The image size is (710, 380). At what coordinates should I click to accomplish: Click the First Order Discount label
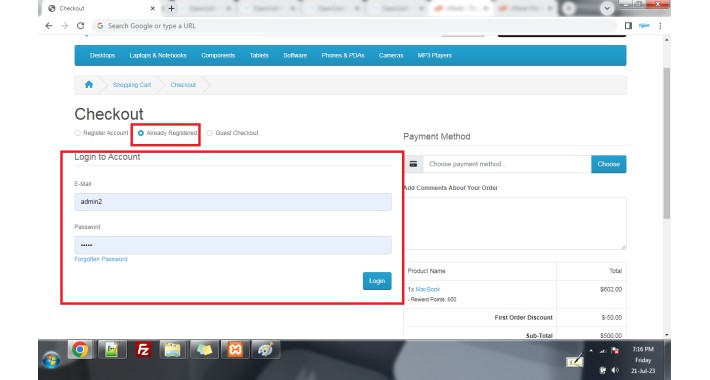523,317
